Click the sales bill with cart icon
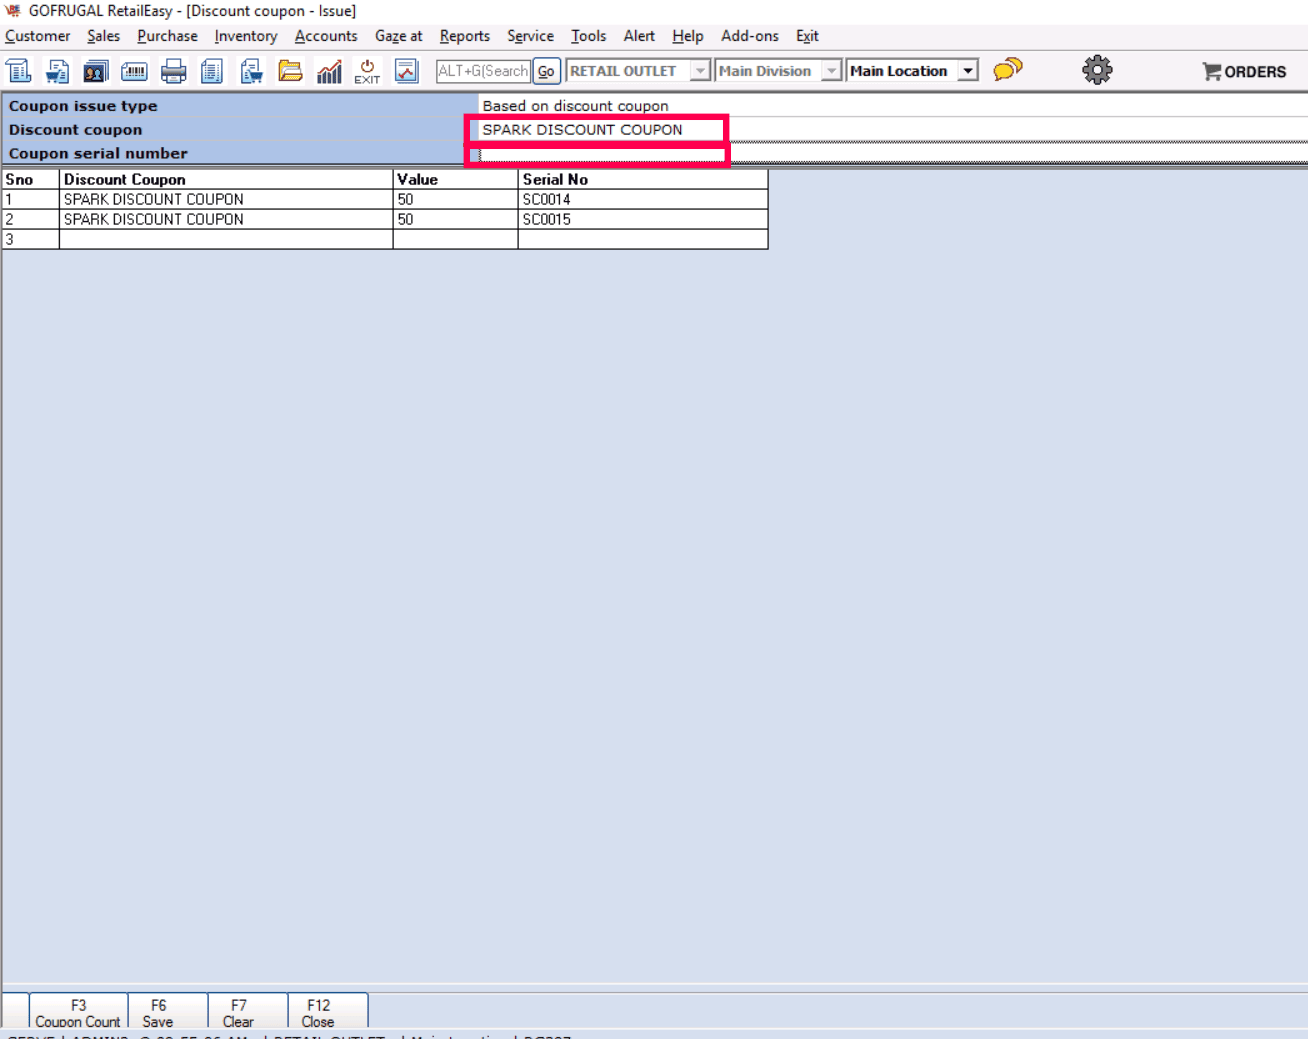The height and width of the screenshot is (1039, 1308). pyautogui.click(x=57, y=71)
